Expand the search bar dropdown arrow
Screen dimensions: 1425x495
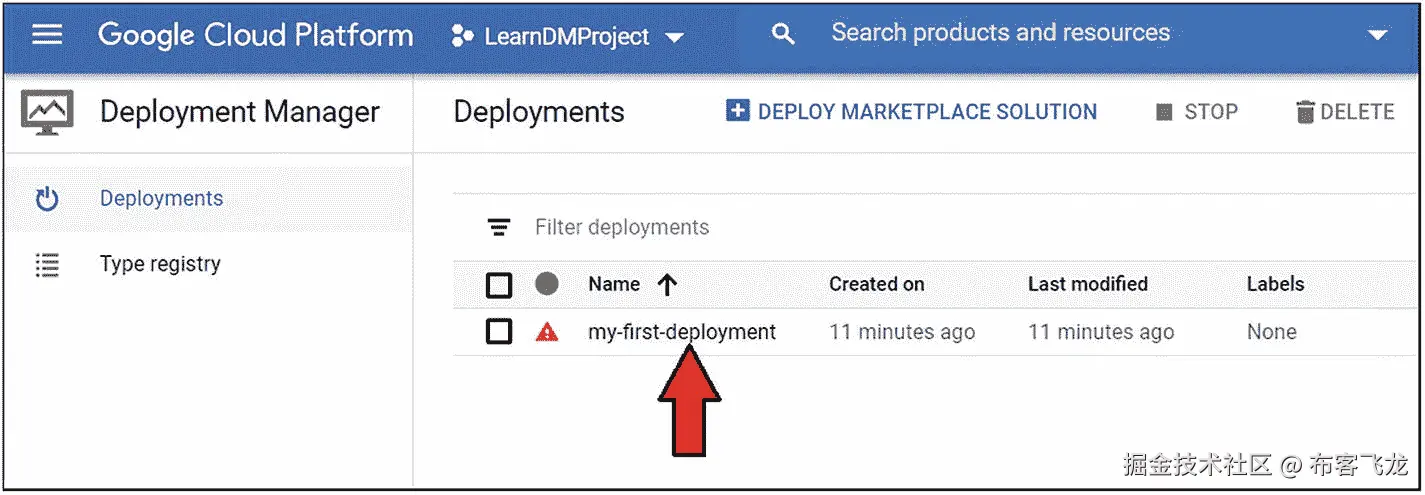tap(1377, 36)
